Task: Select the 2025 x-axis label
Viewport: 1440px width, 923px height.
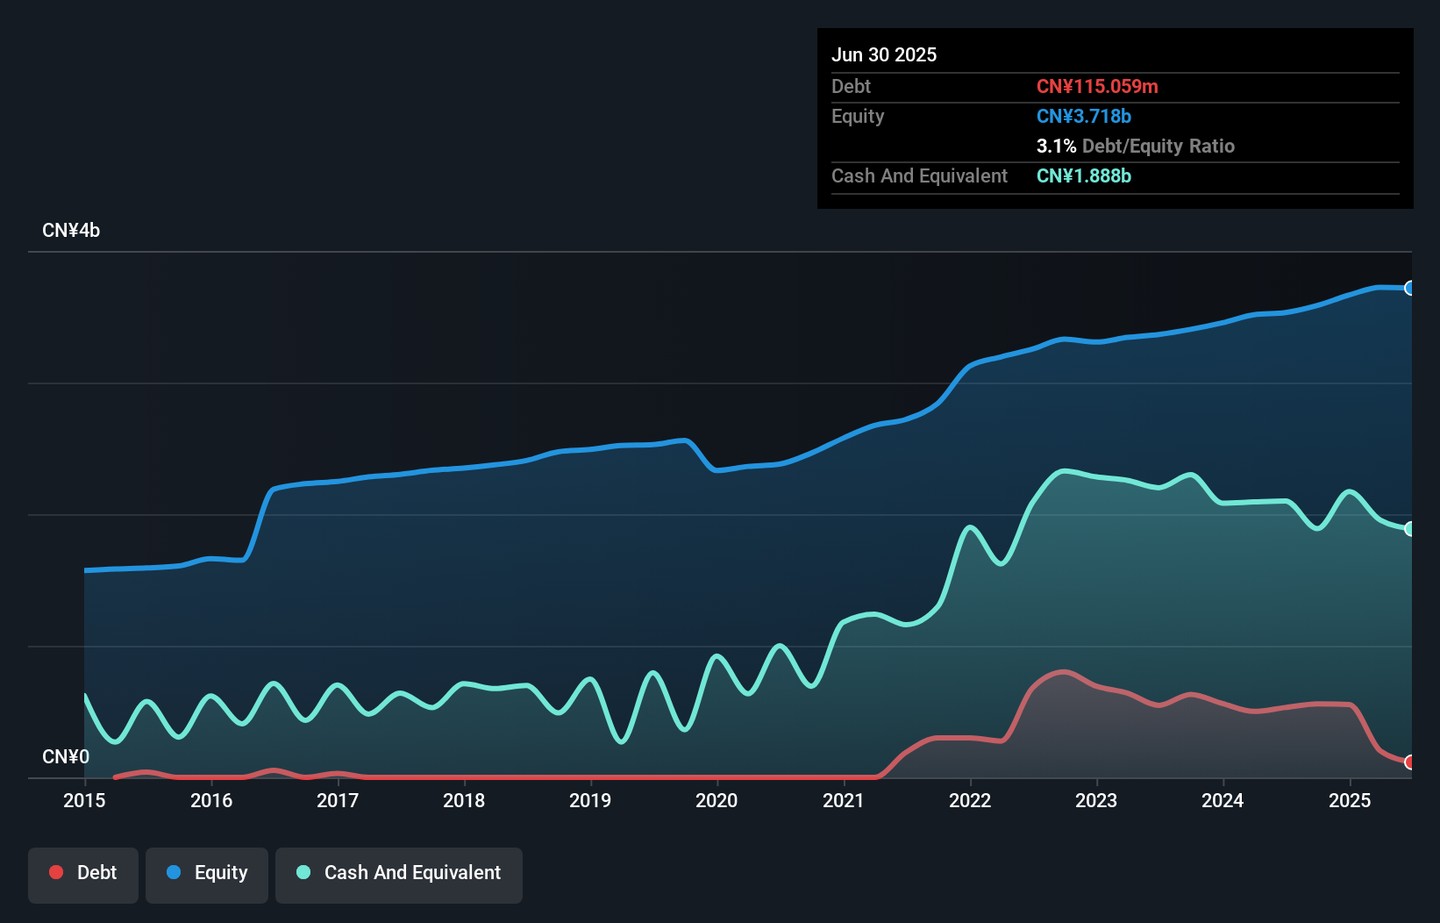Action: coord(1349,800)
